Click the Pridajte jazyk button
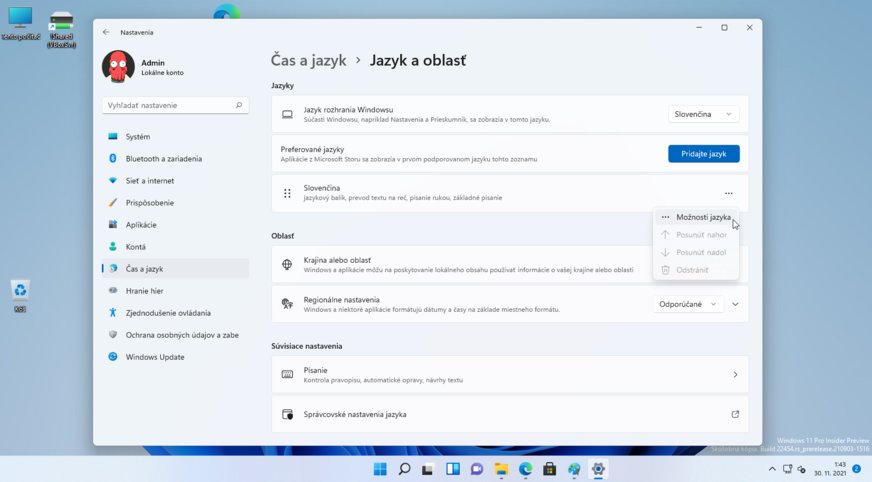872x482 pixels. click(703, 153)
